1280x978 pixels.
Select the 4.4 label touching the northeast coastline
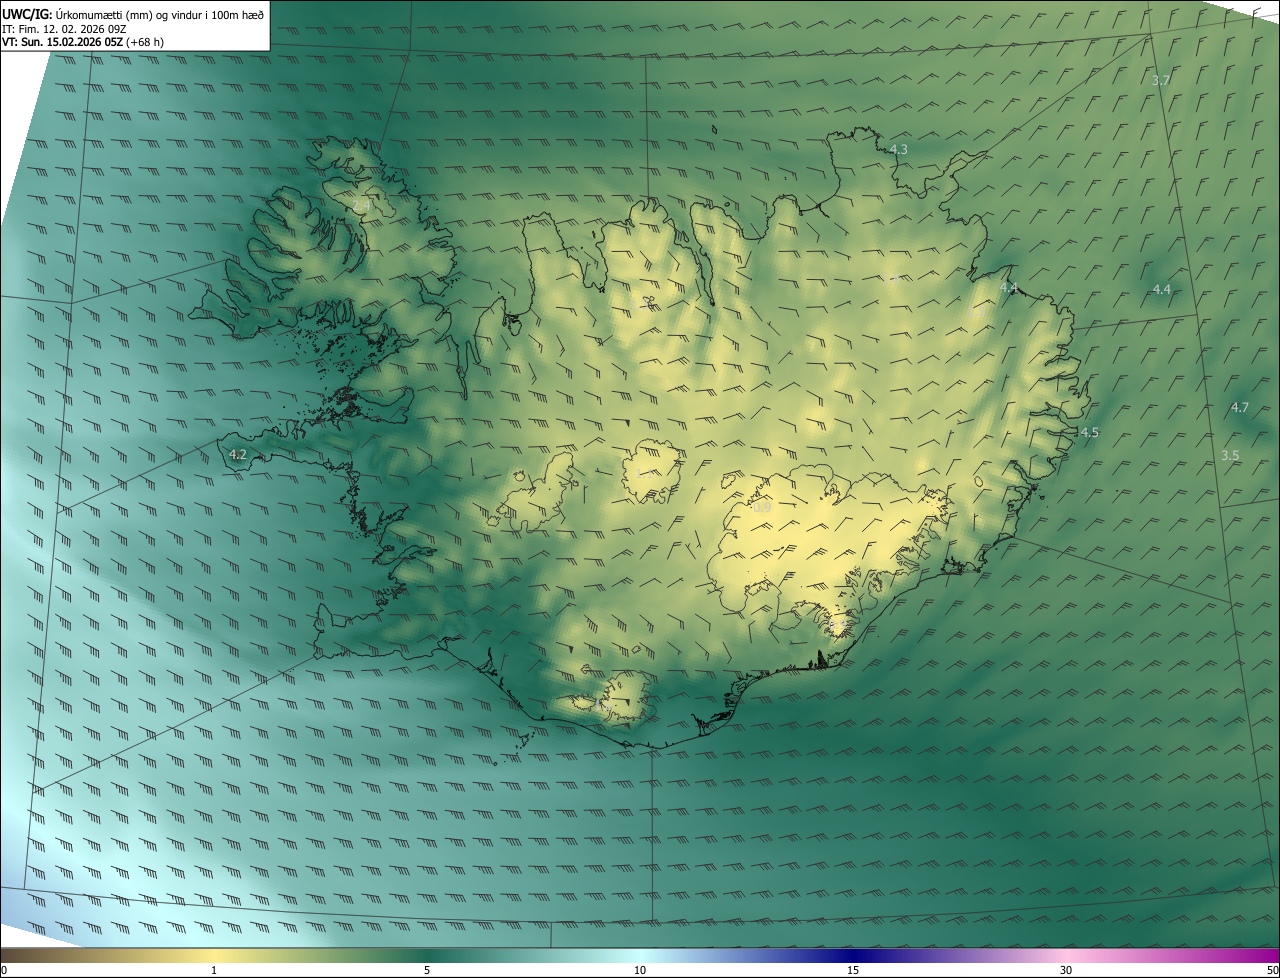pos(1009,288)
